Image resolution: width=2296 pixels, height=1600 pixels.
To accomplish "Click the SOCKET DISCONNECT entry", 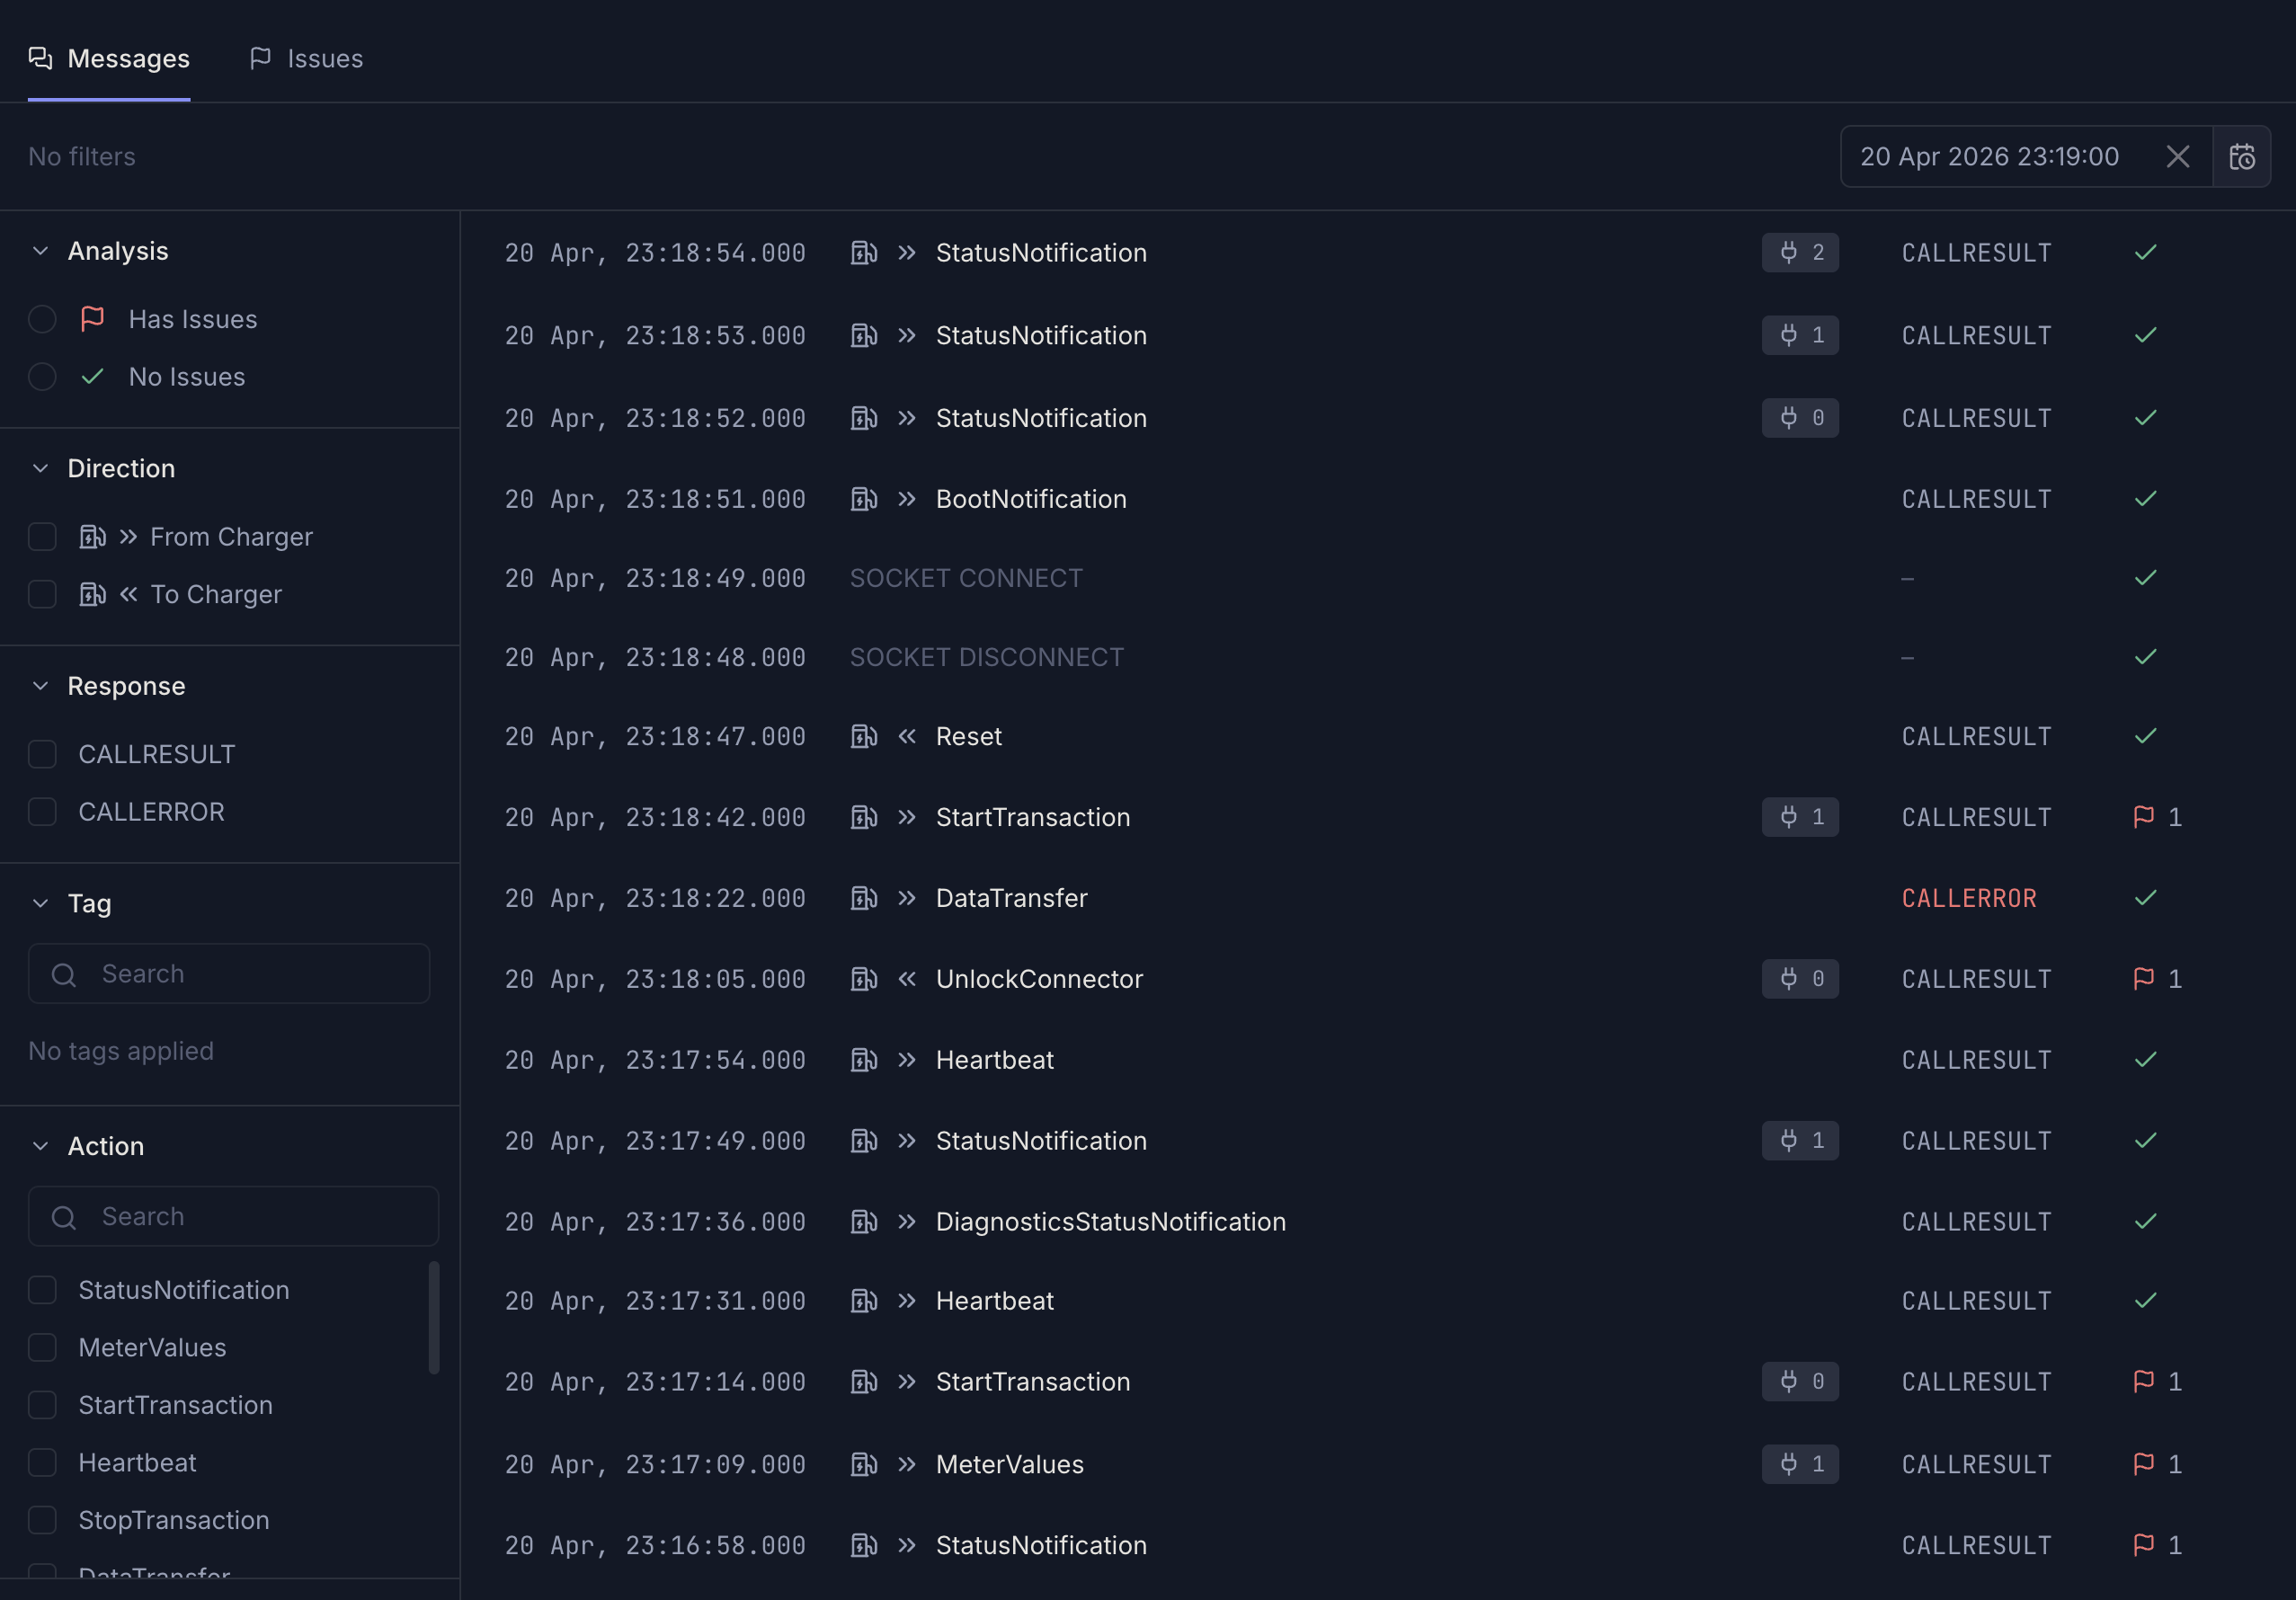I will [987, 658].
